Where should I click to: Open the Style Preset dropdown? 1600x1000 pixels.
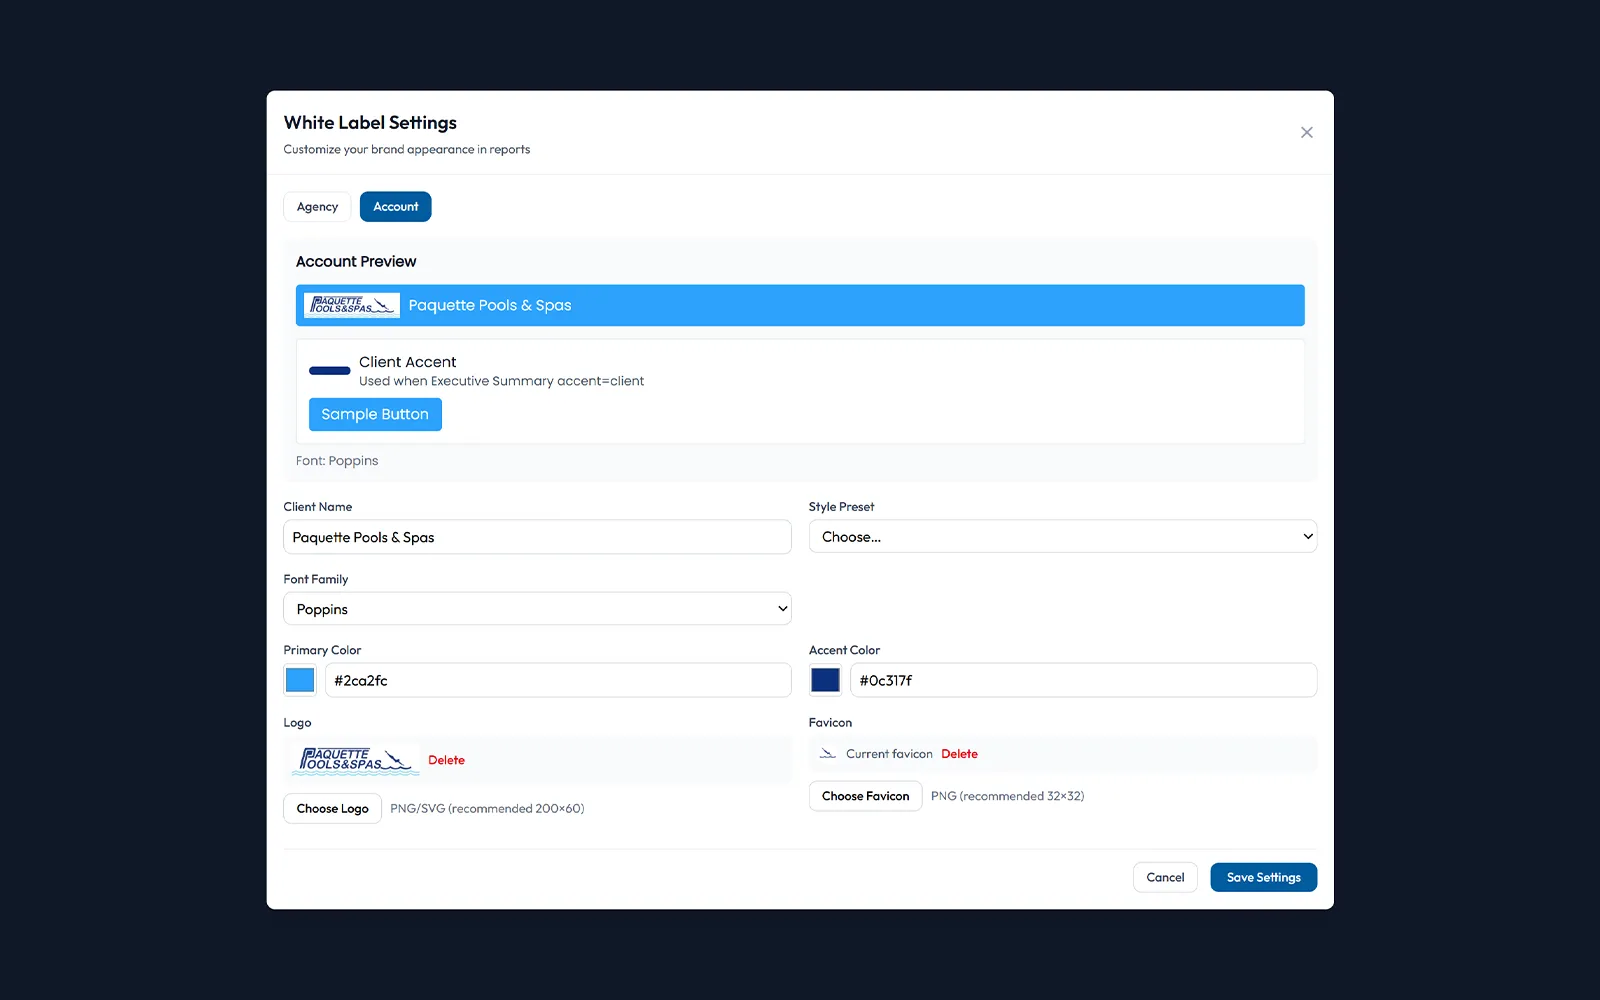coord(1063,536)
